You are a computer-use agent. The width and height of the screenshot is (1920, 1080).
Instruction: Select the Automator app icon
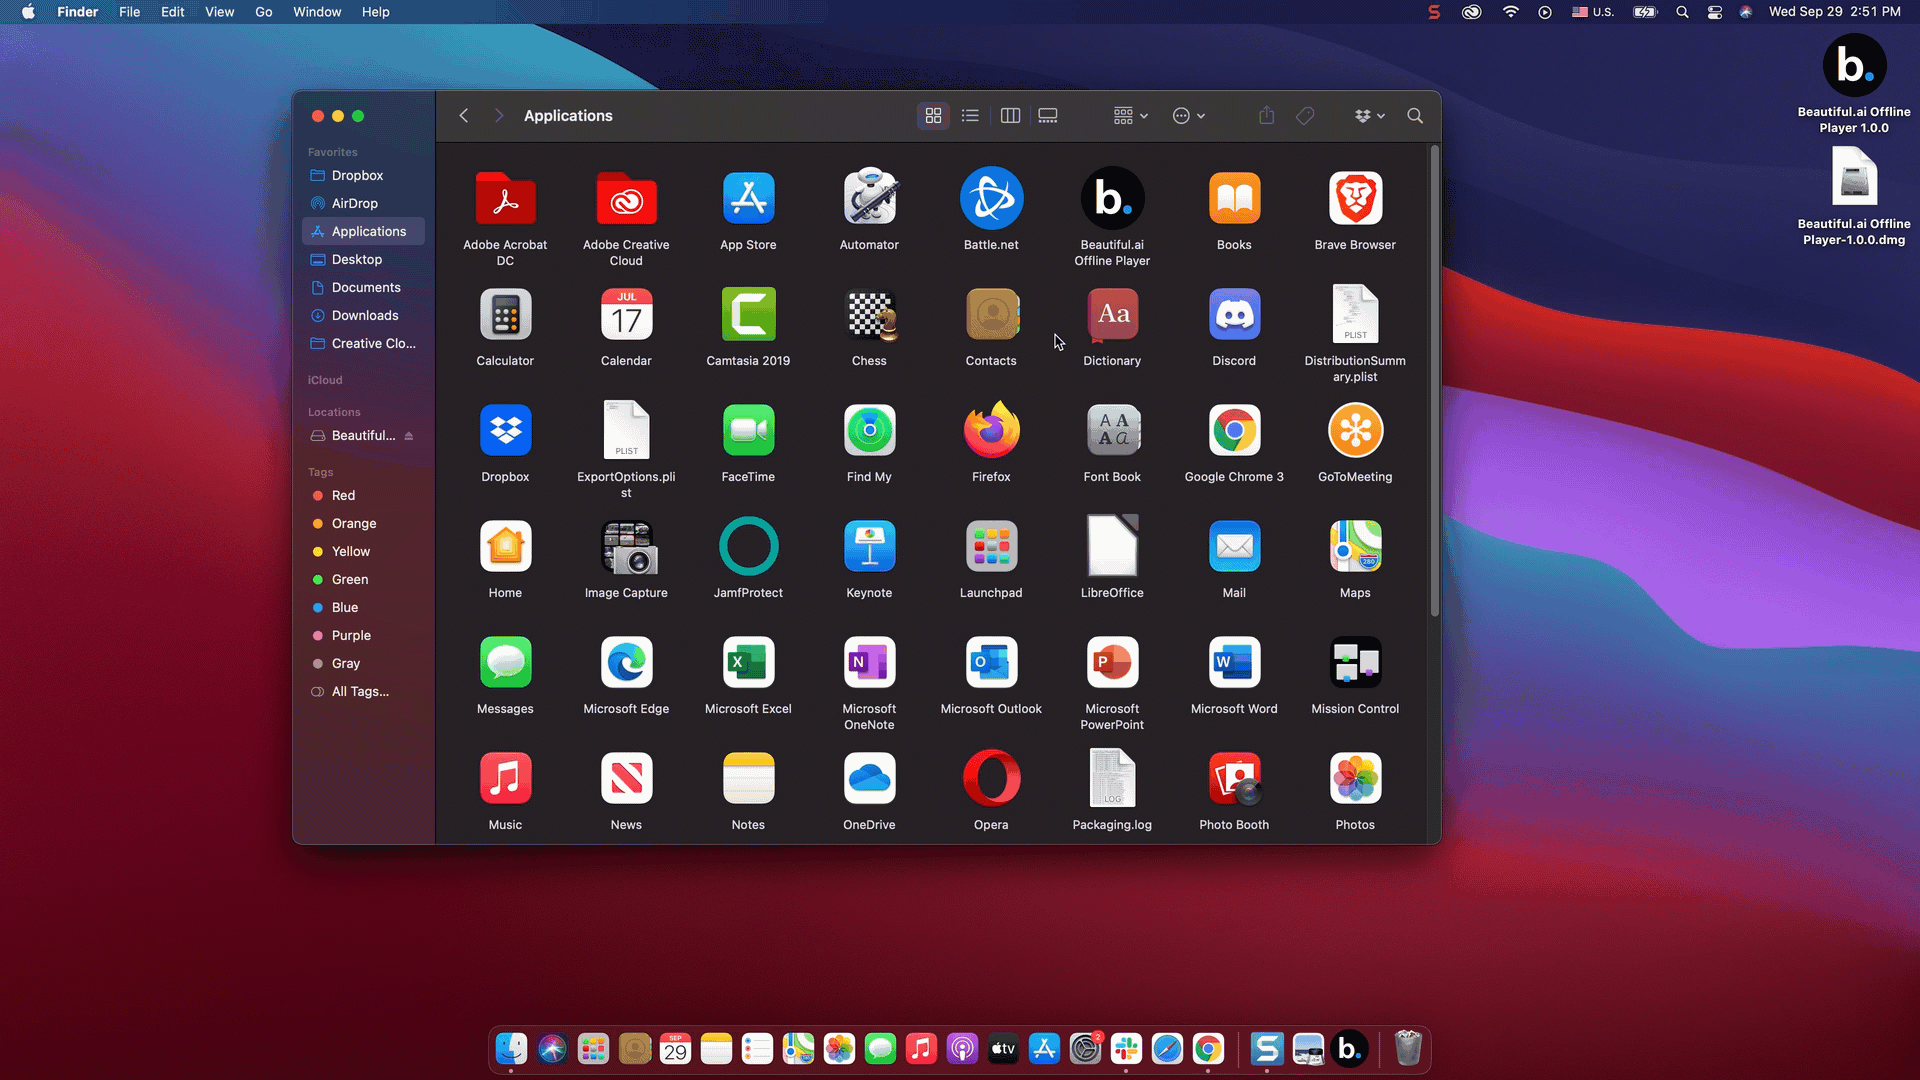tap(869, 197)
